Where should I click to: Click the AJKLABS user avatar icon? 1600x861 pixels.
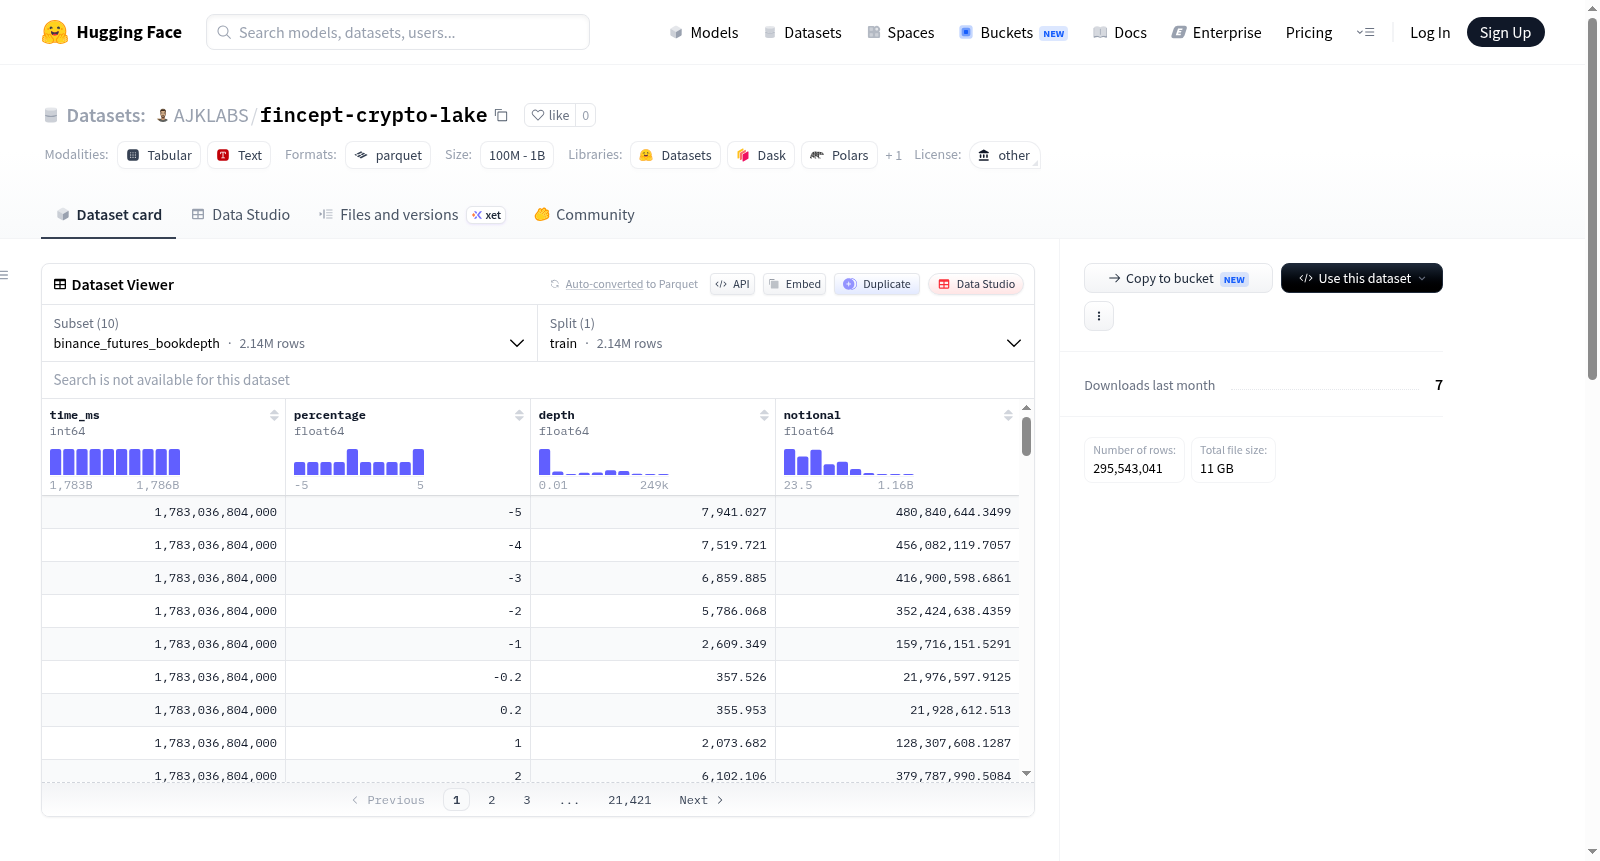(x=163, y=115)
